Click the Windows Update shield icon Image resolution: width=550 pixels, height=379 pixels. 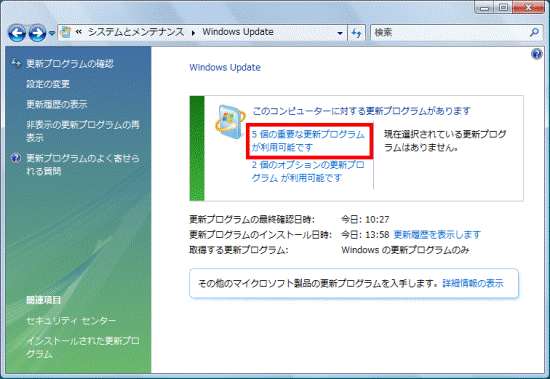[230, 122]
